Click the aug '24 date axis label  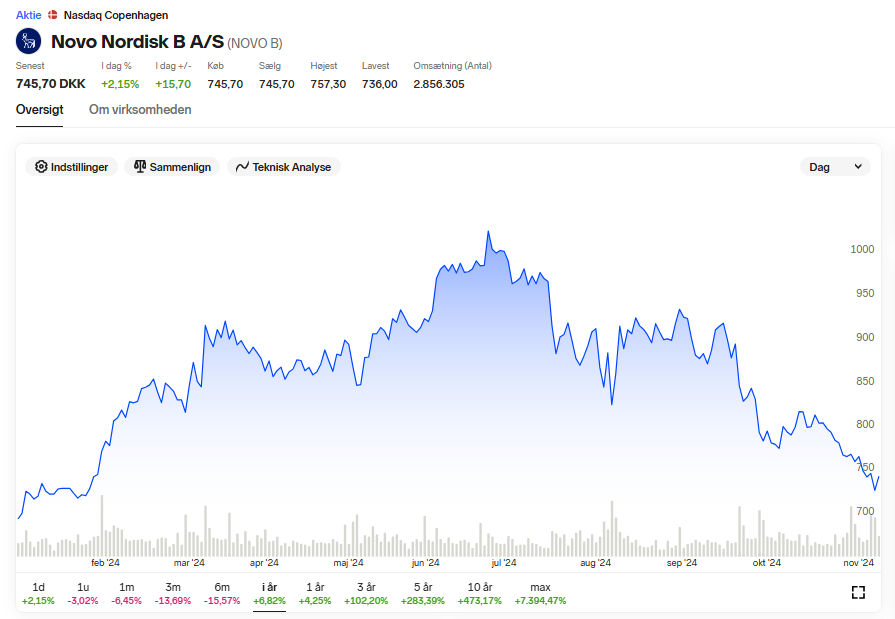pyautogui.click(x=595, y=563)
